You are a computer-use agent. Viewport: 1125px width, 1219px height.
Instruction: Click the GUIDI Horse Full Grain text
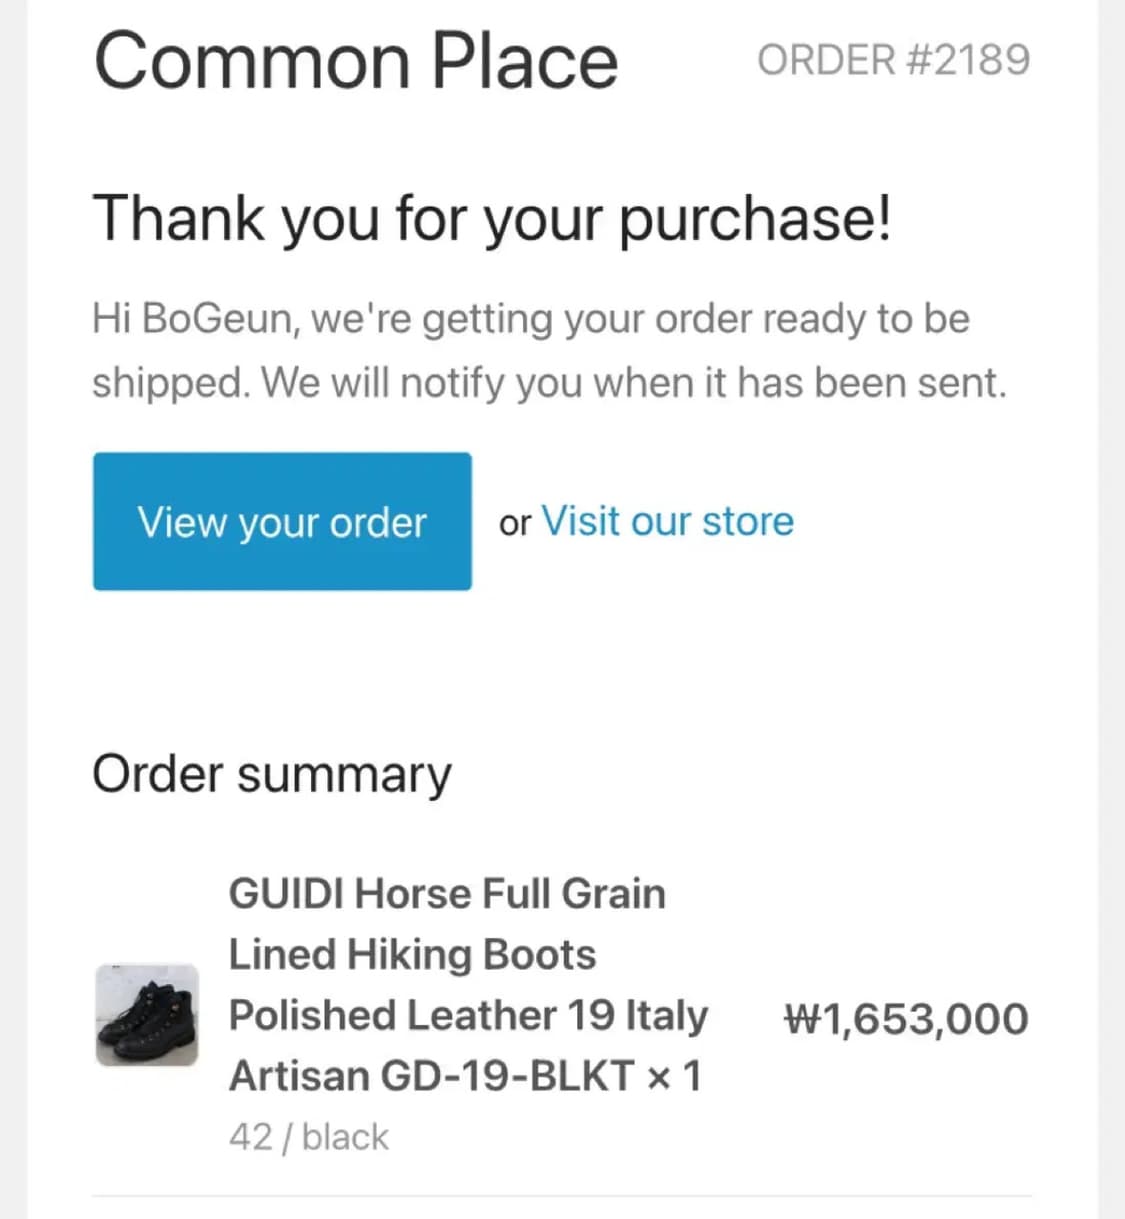[447, 893]
